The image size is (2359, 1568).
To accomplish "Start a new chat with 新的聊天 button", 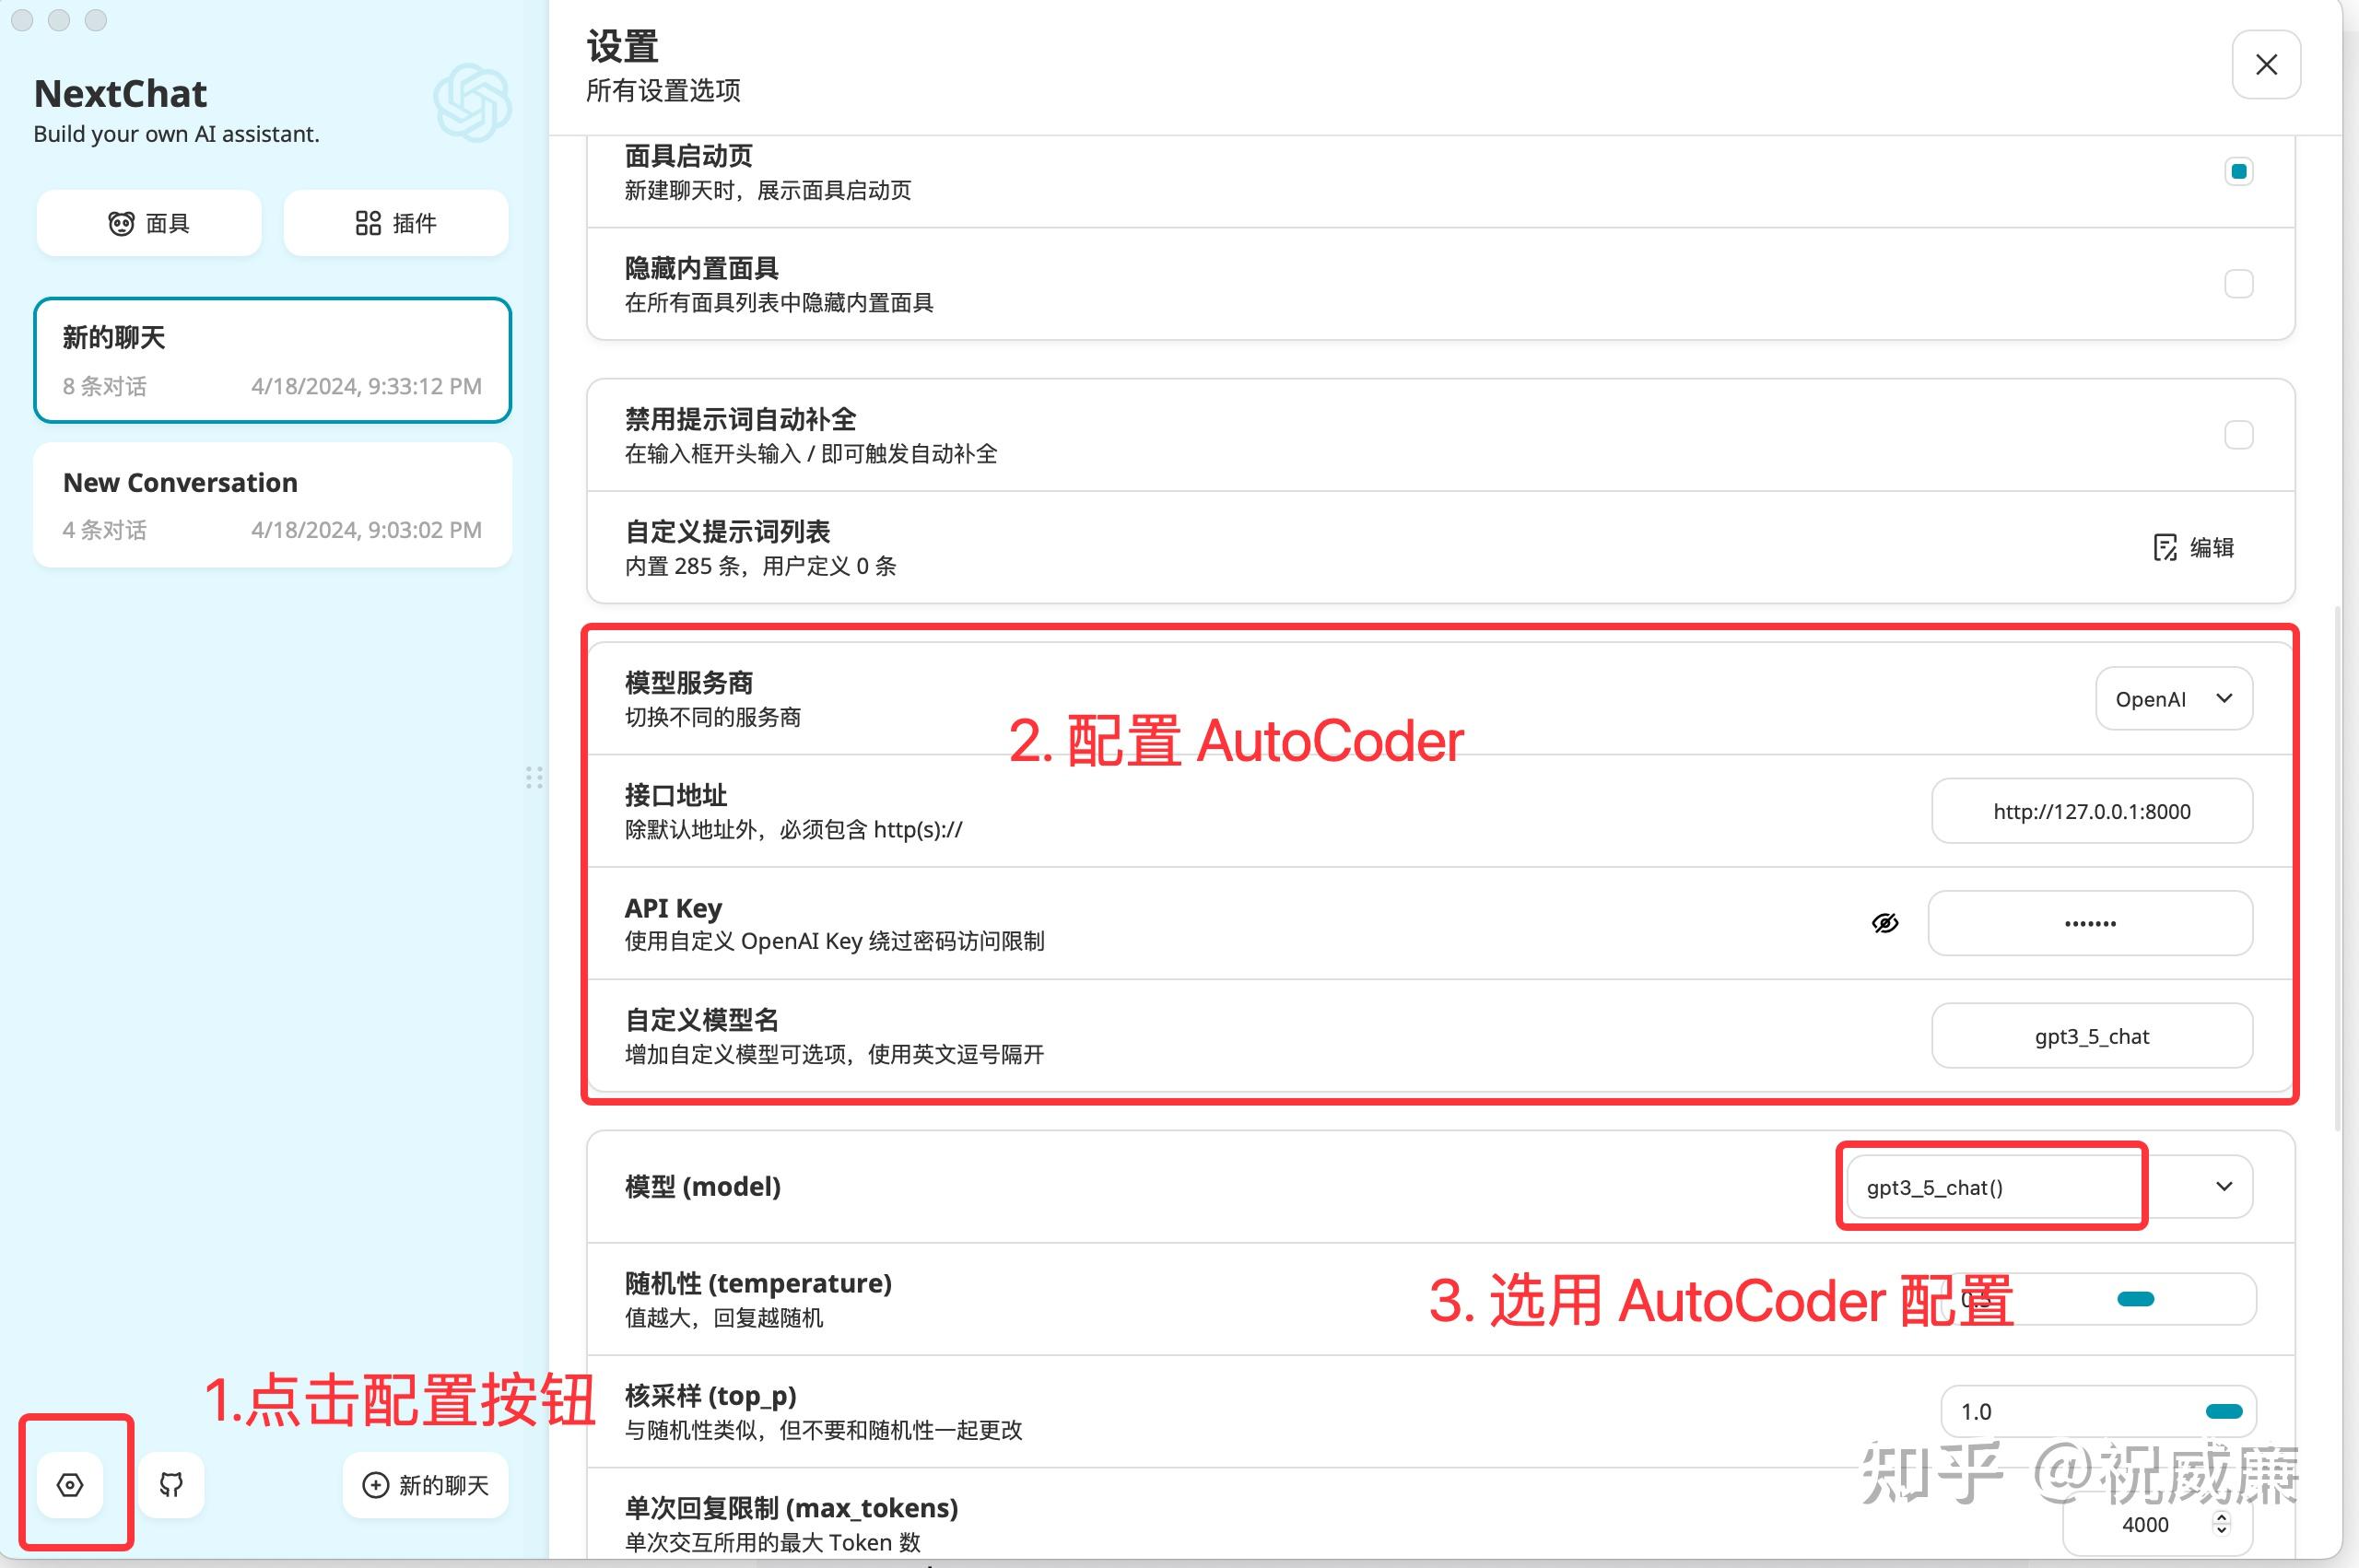I will pos(424,1485).
